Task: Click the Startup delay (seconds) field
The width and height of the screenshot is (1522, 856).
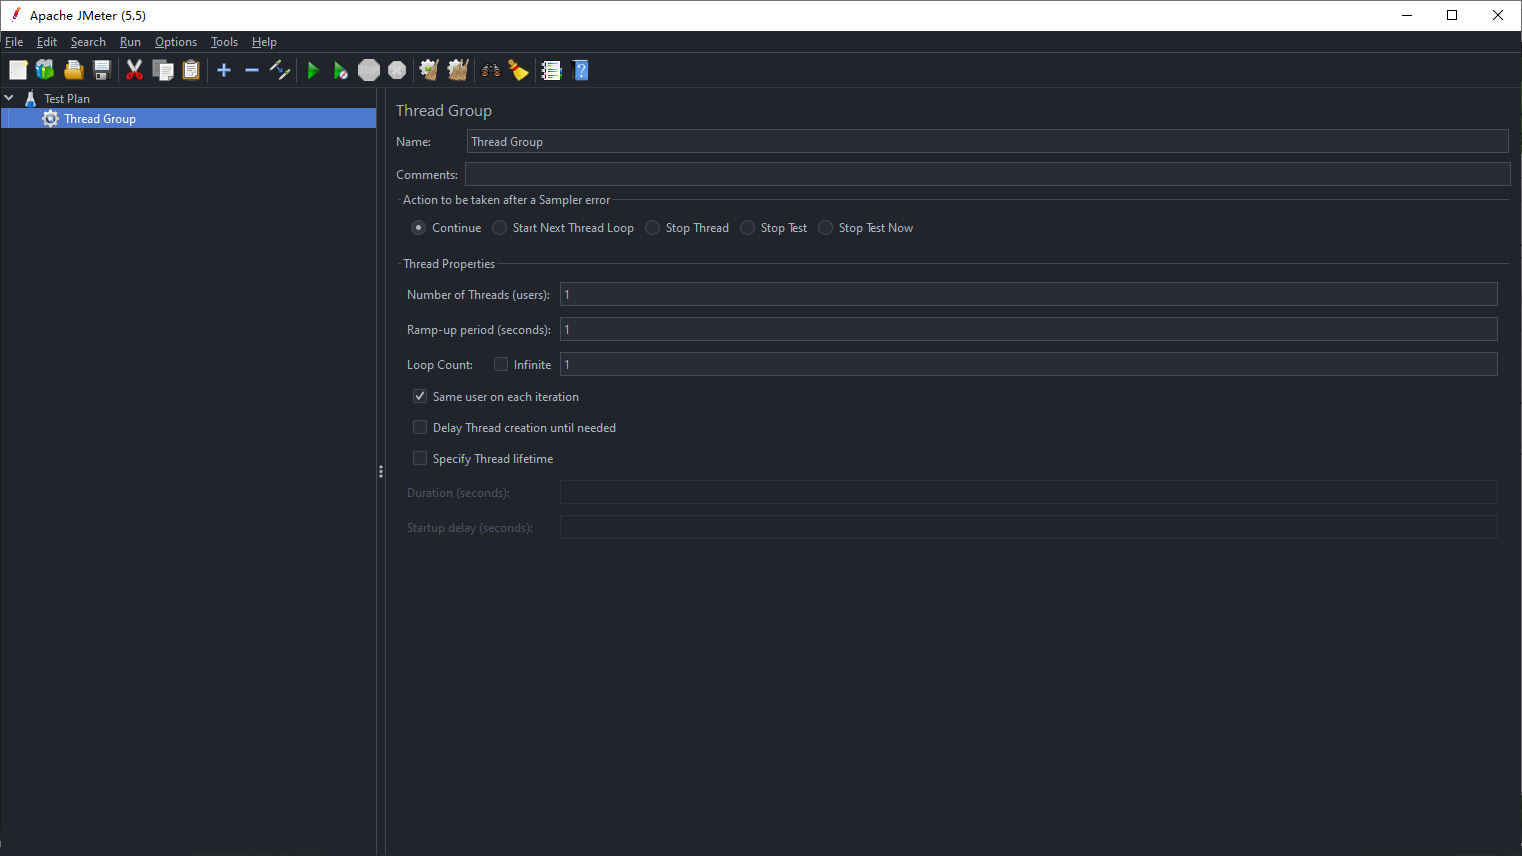Action: pyautogui.click(x=1028, y=527)
